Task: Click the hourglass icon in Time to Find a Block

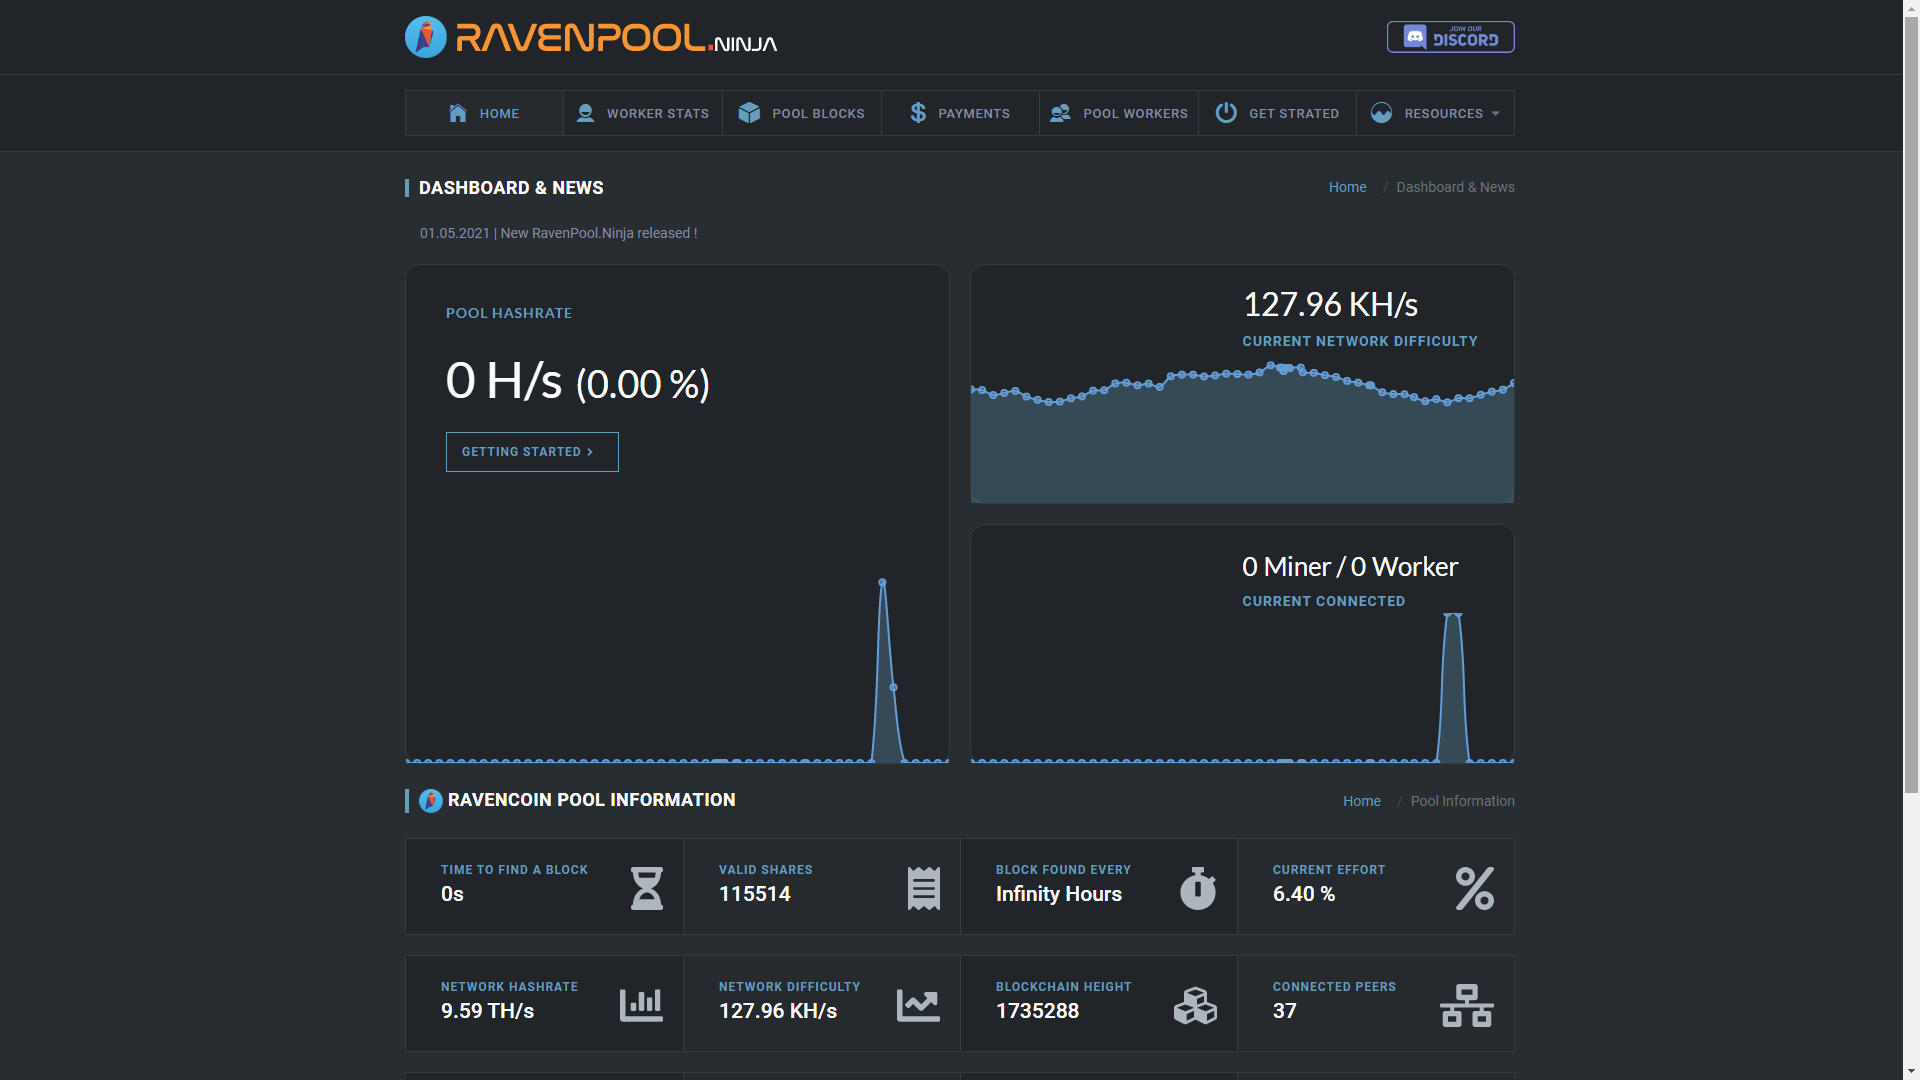Action: [646, 888]
